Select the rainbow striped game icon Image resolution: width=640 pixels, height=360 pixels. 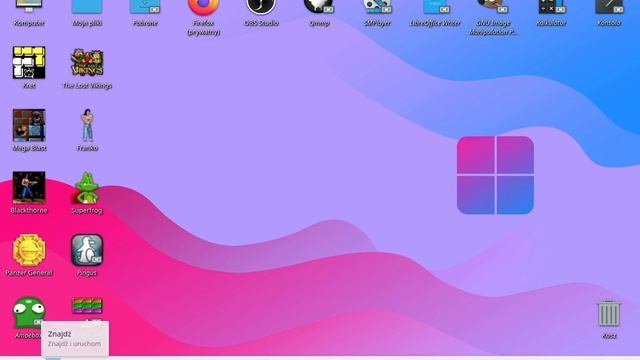pyautogui.click(x=87, y=306)
